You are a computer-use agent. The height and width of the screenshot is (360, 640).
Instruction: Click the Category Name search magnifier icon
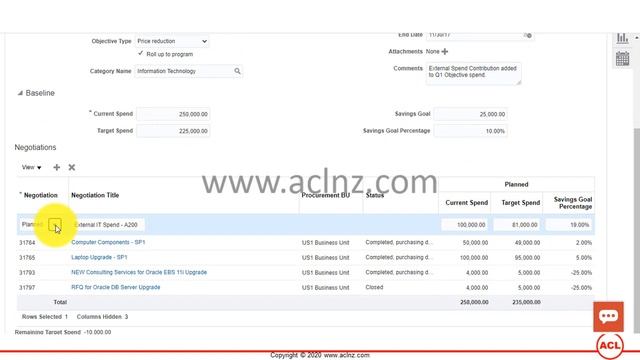click(x=237, y=71)
